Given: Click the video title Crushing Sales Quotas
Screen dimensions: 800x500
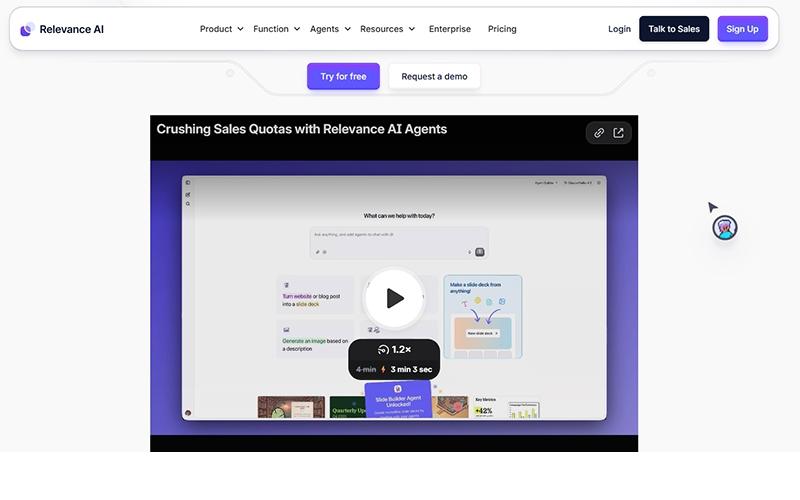Looking at the screenshot, I should pyautogui.click(x=302, y=129).
